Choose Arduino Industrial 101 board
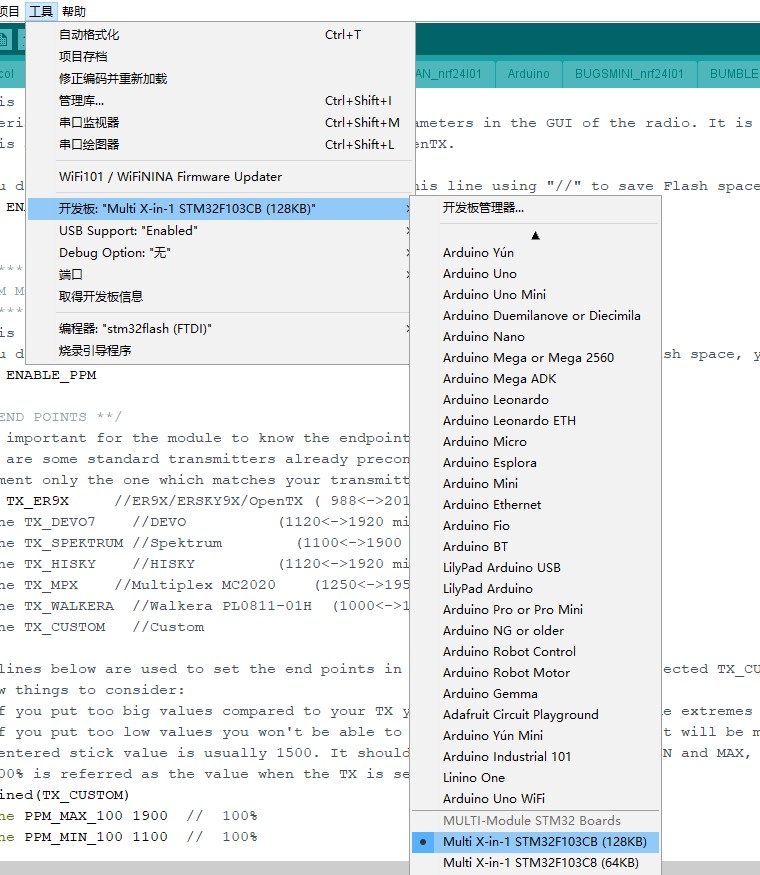 click(536, 757)
